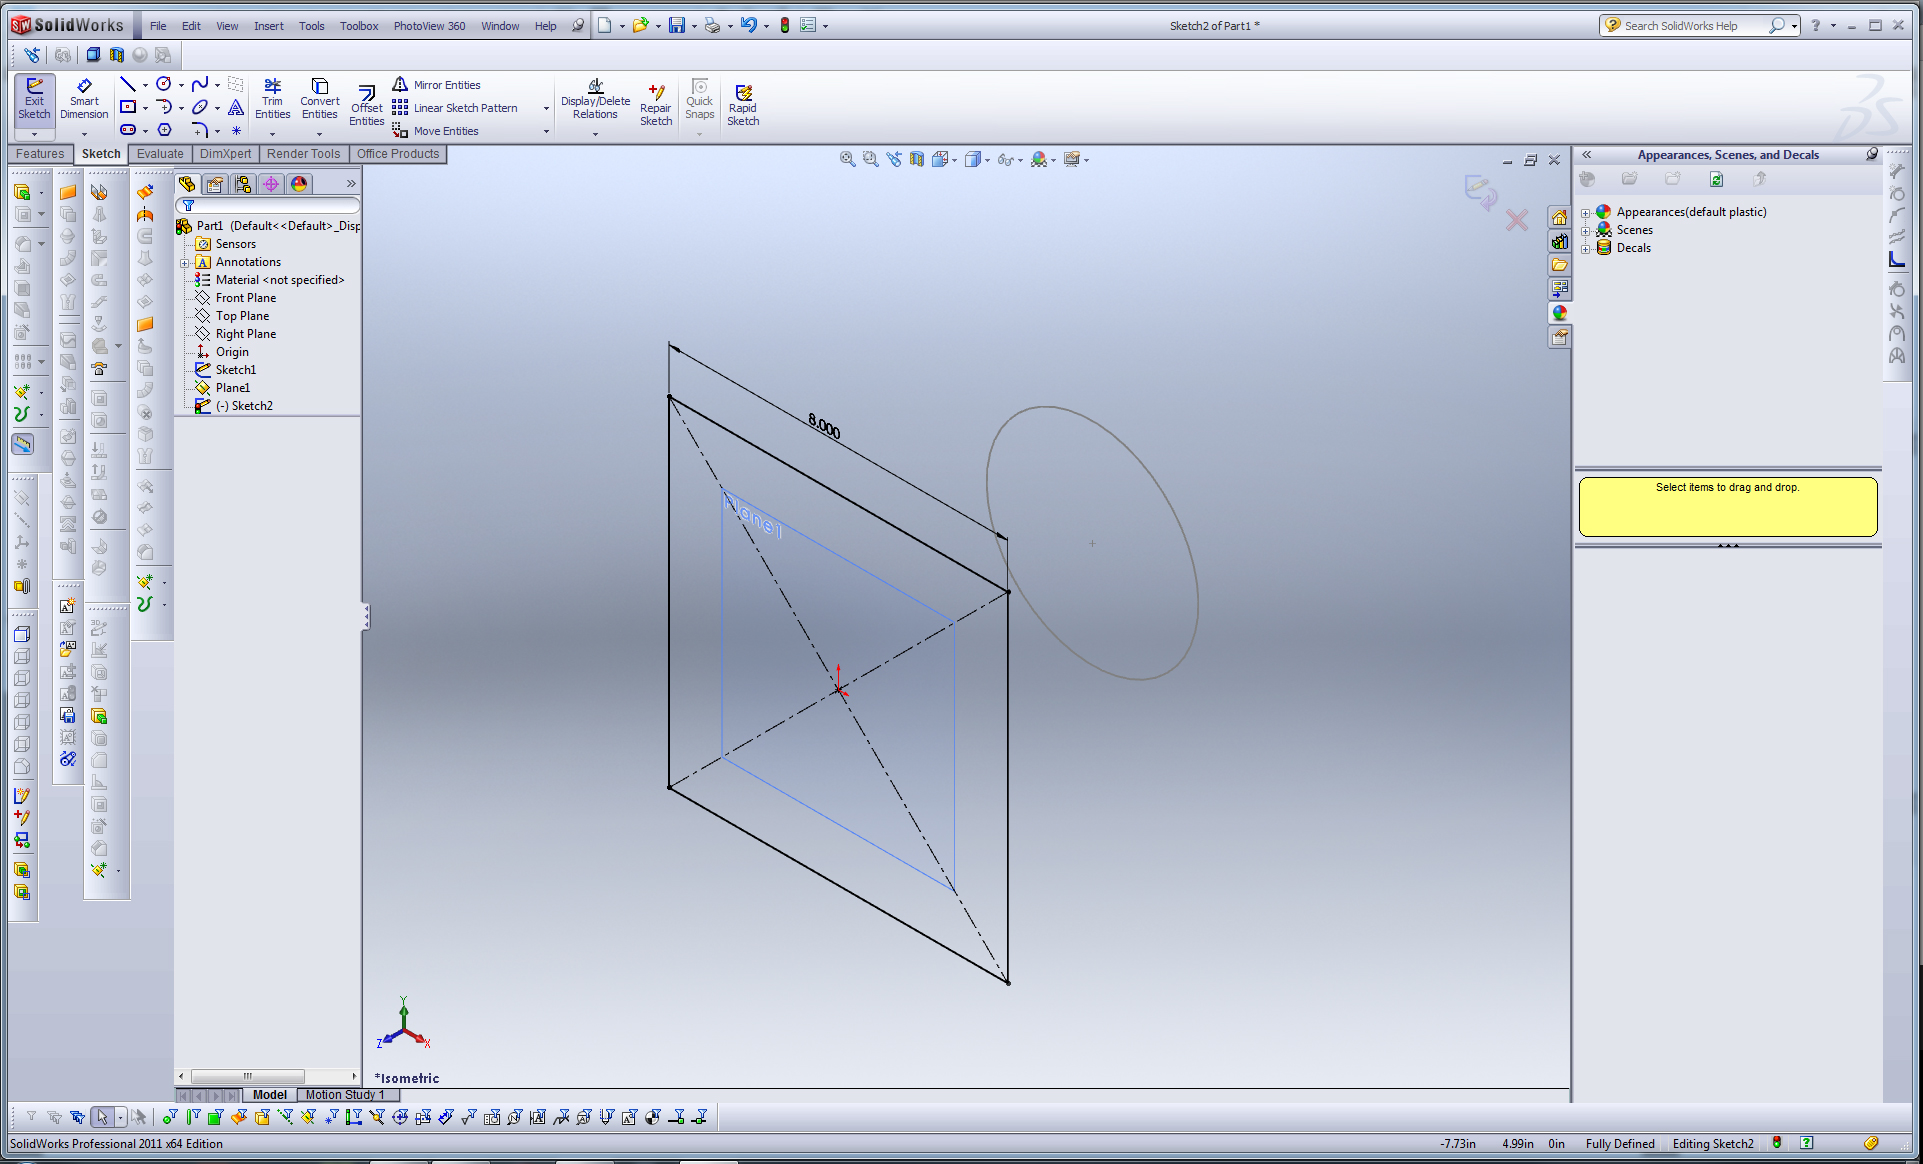Switch to the DimXpert tab

(x=225, y=154)
